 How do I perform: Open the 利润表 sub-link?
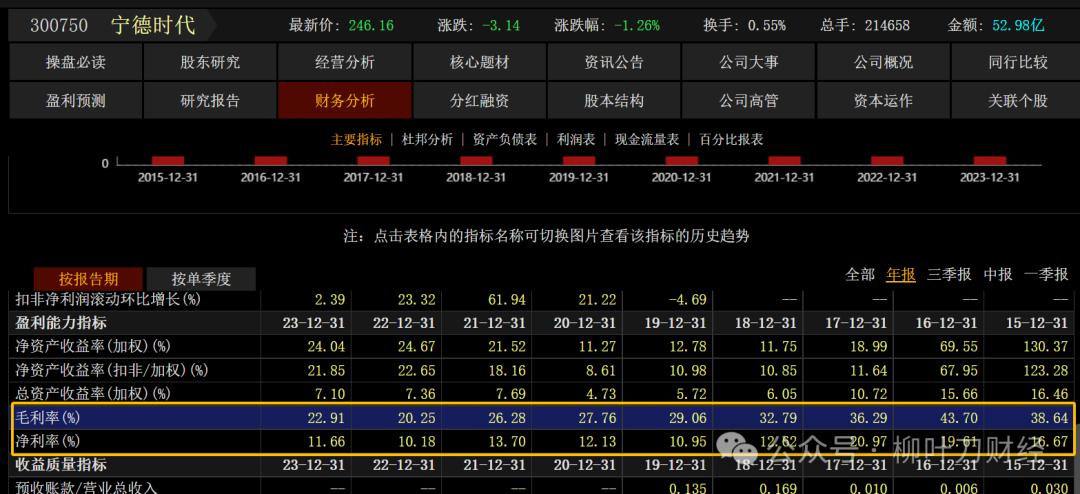coord(576,139)
